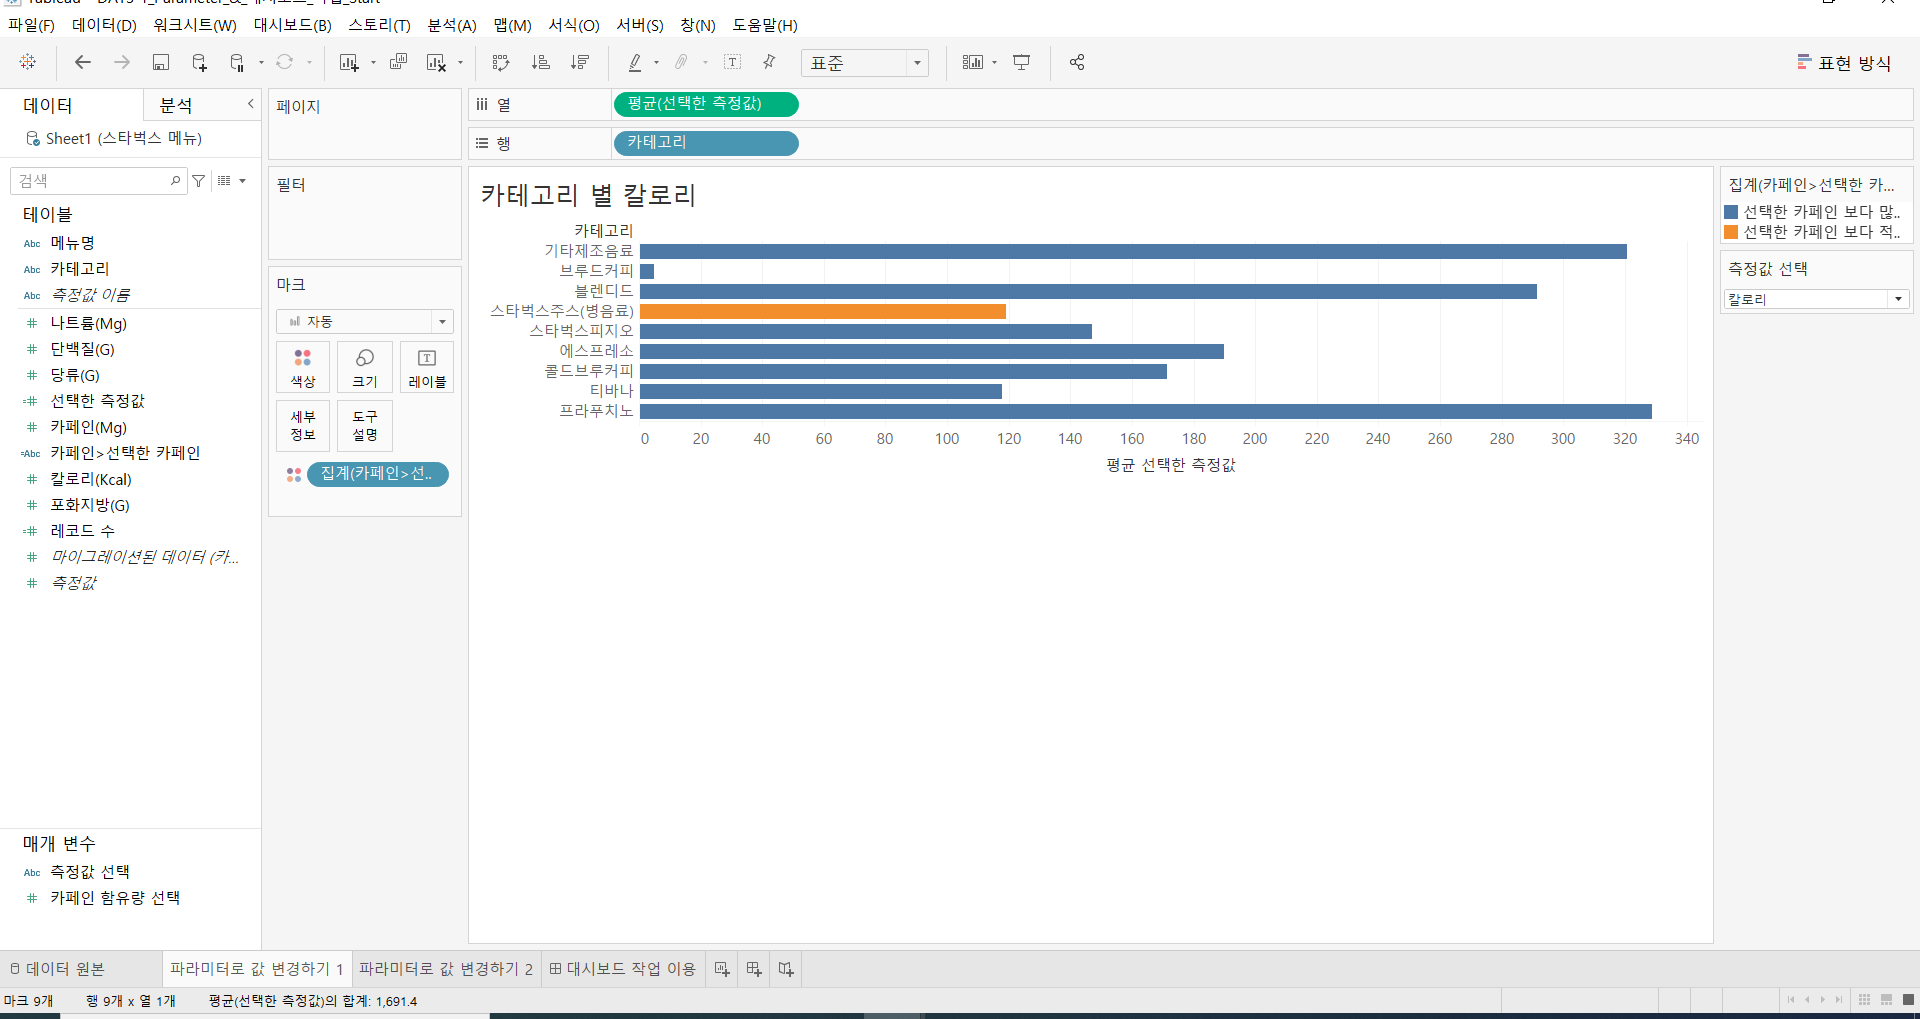Open the 워크시트(W) menu
Screen dimensions: 1920x1019
pyautogui.click(x=195, y=25)
